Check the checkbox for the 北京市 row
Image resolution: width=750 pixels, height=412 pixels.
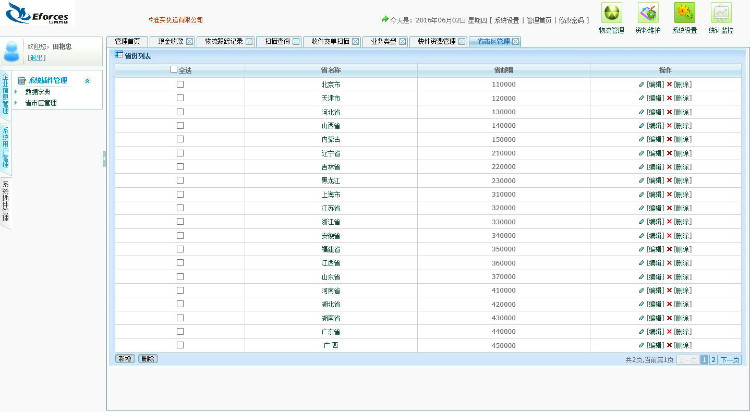point(181,85)
